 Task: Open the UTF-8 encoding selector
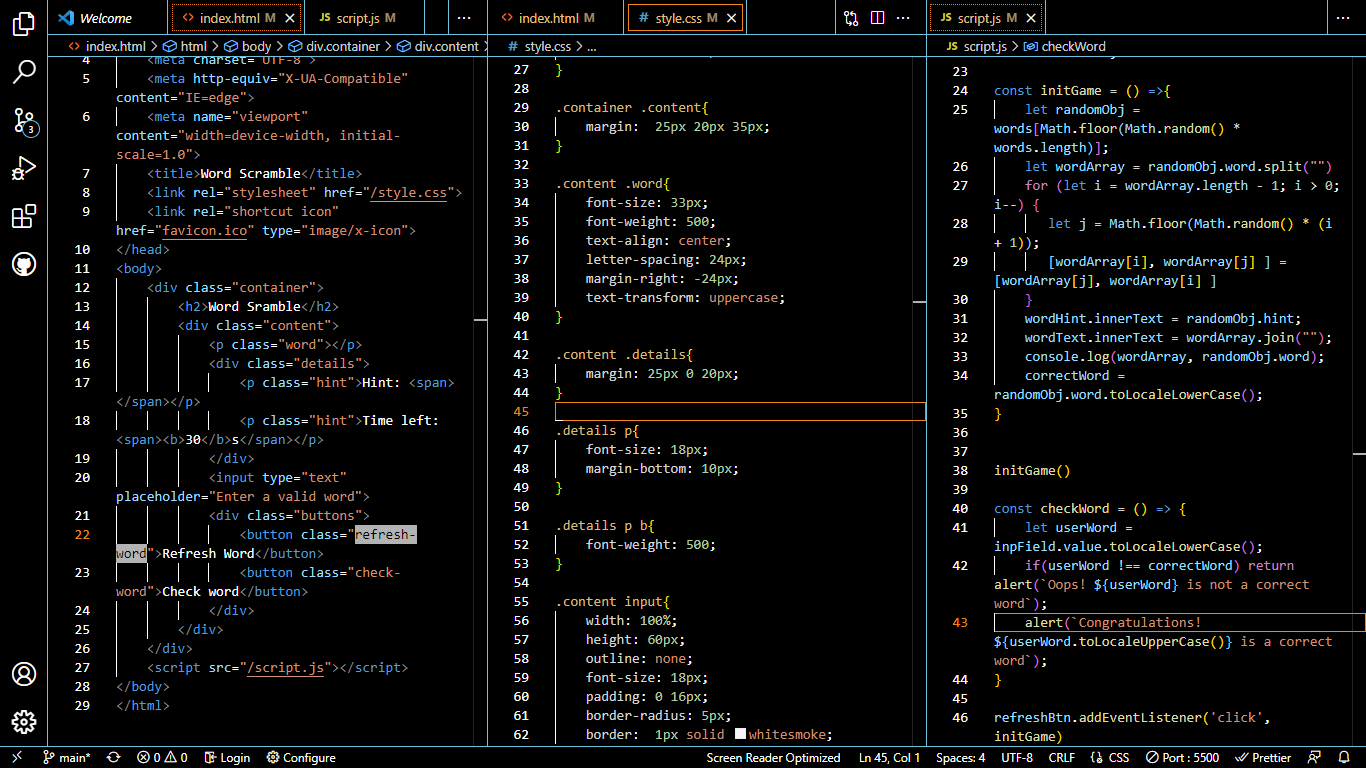pos(1016,758)
